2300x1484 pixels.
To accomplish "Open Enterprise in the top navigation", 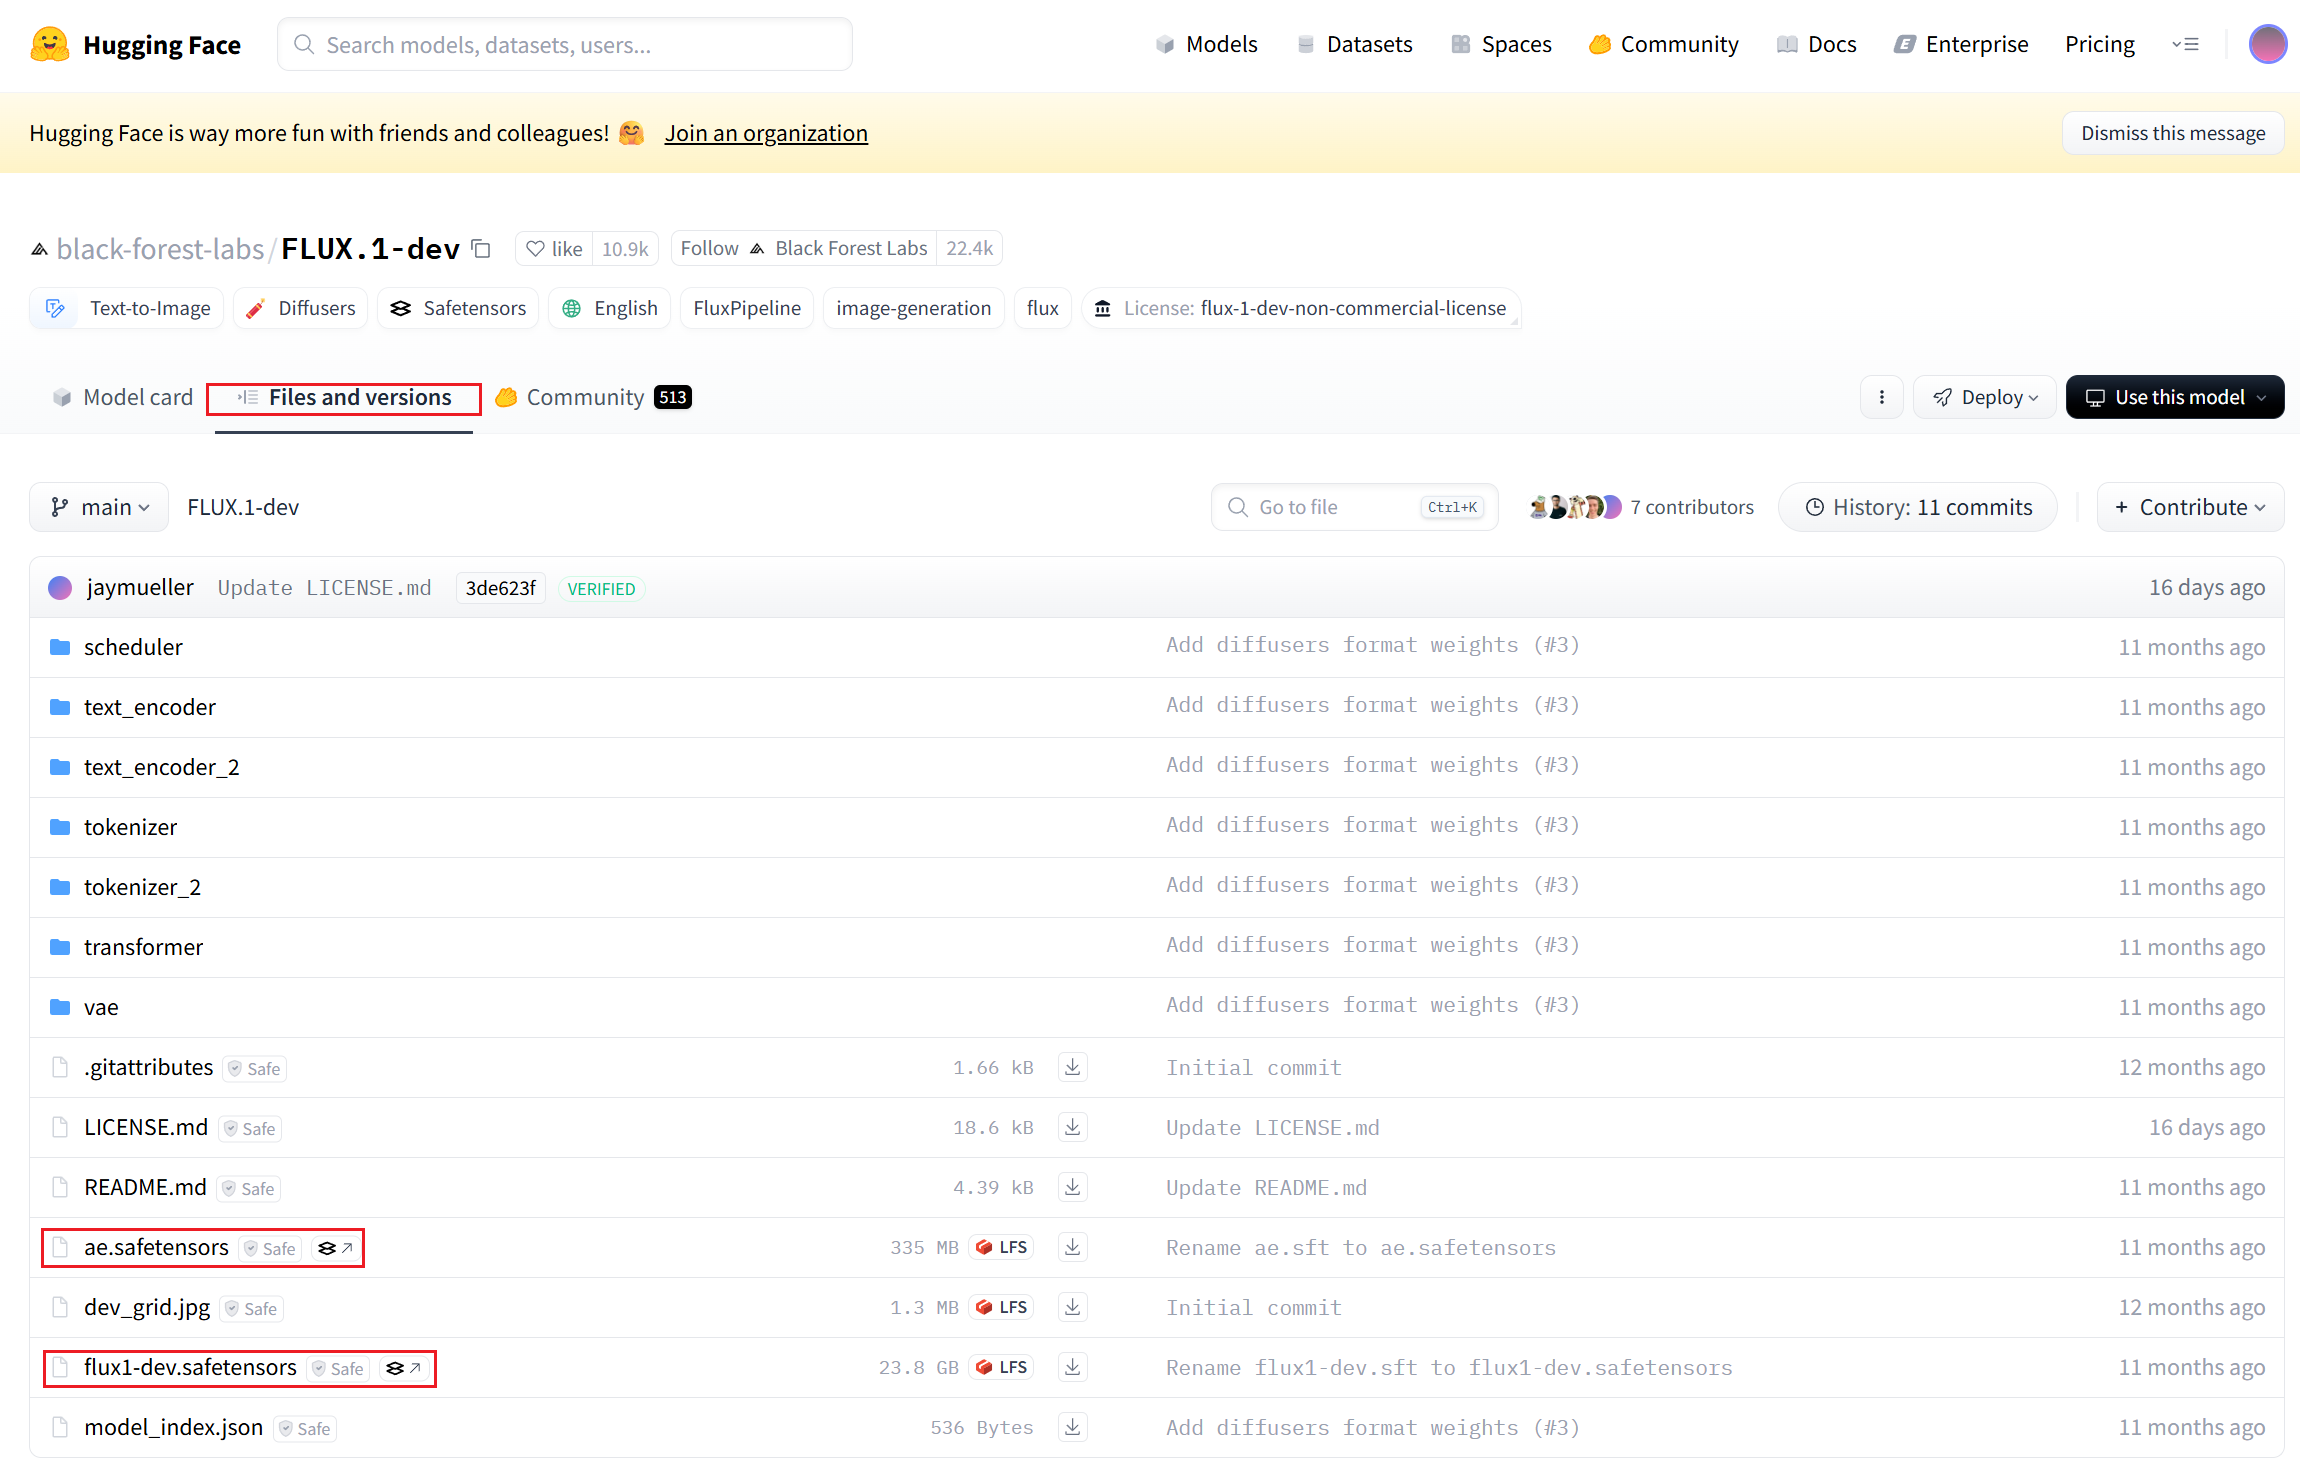I will point(1961,44).
